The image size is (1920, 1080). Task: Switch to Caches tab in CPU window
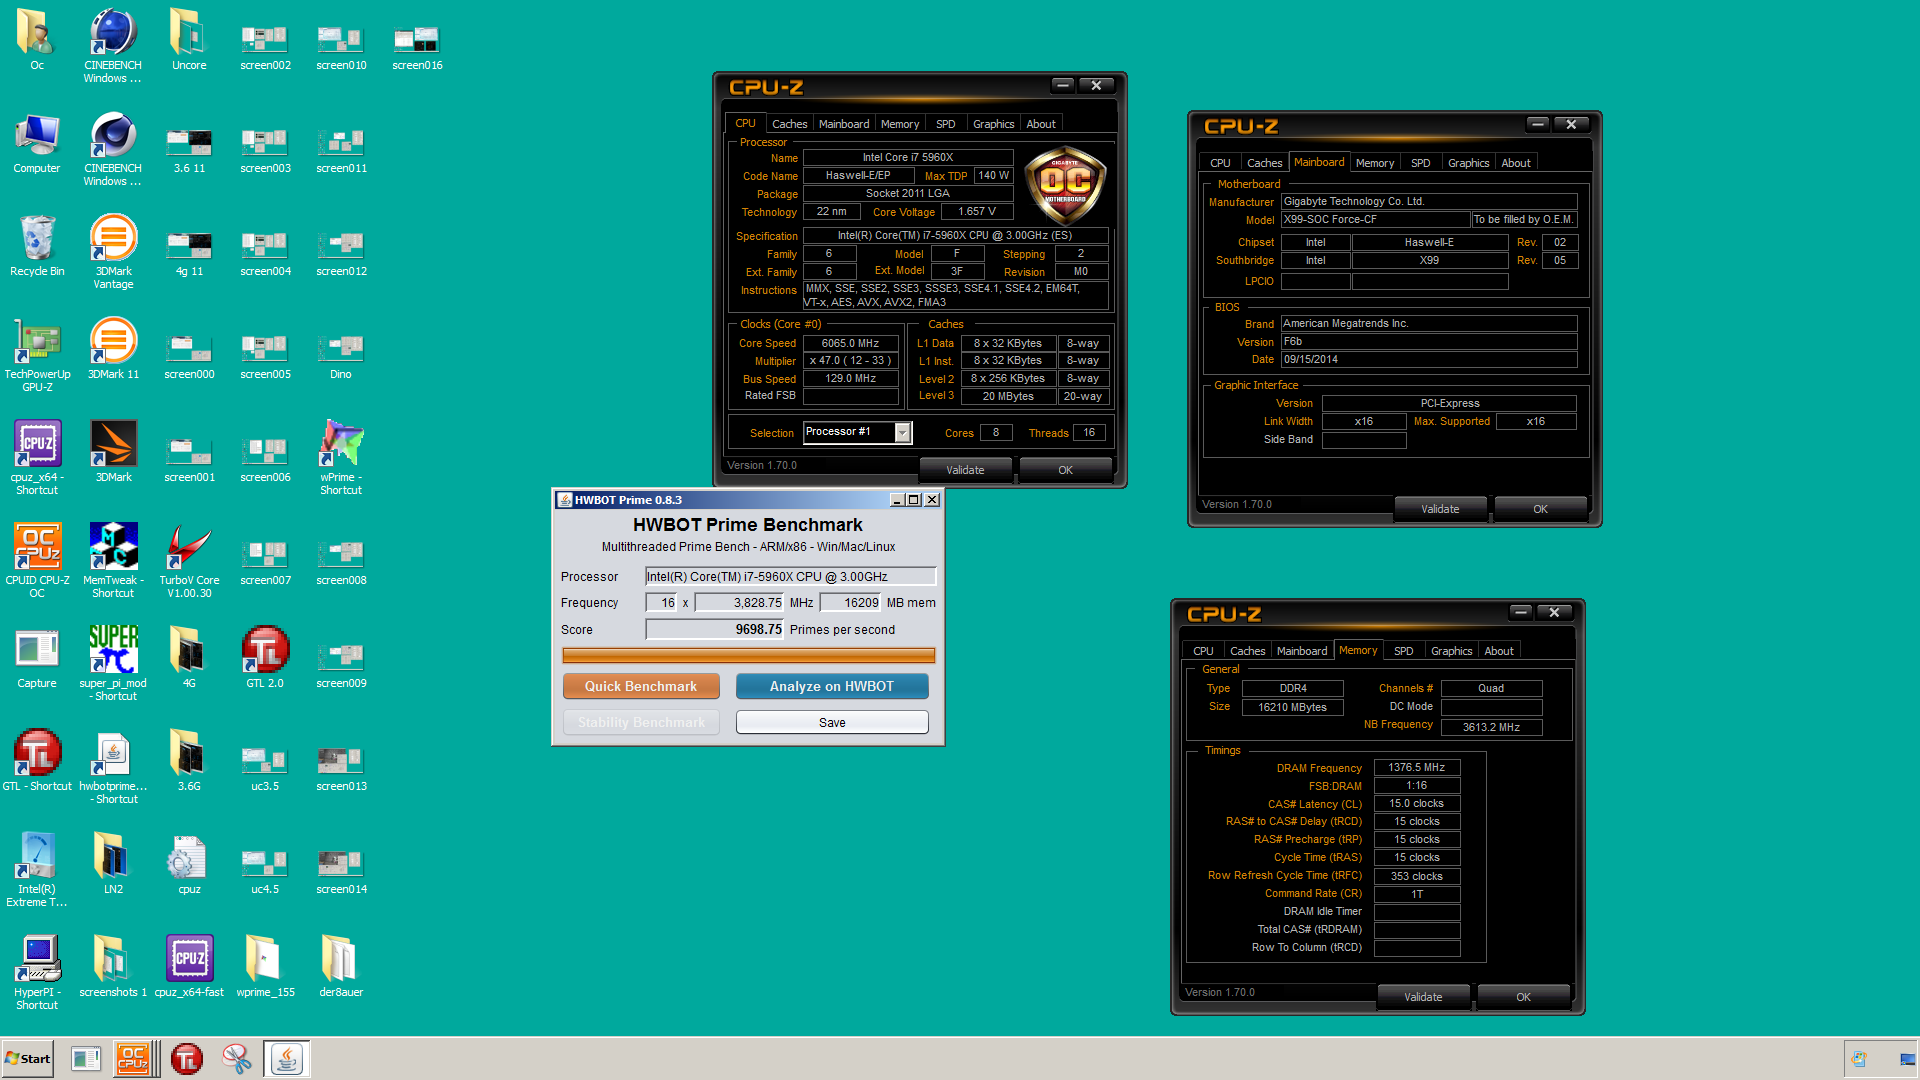tap(789, 124)
